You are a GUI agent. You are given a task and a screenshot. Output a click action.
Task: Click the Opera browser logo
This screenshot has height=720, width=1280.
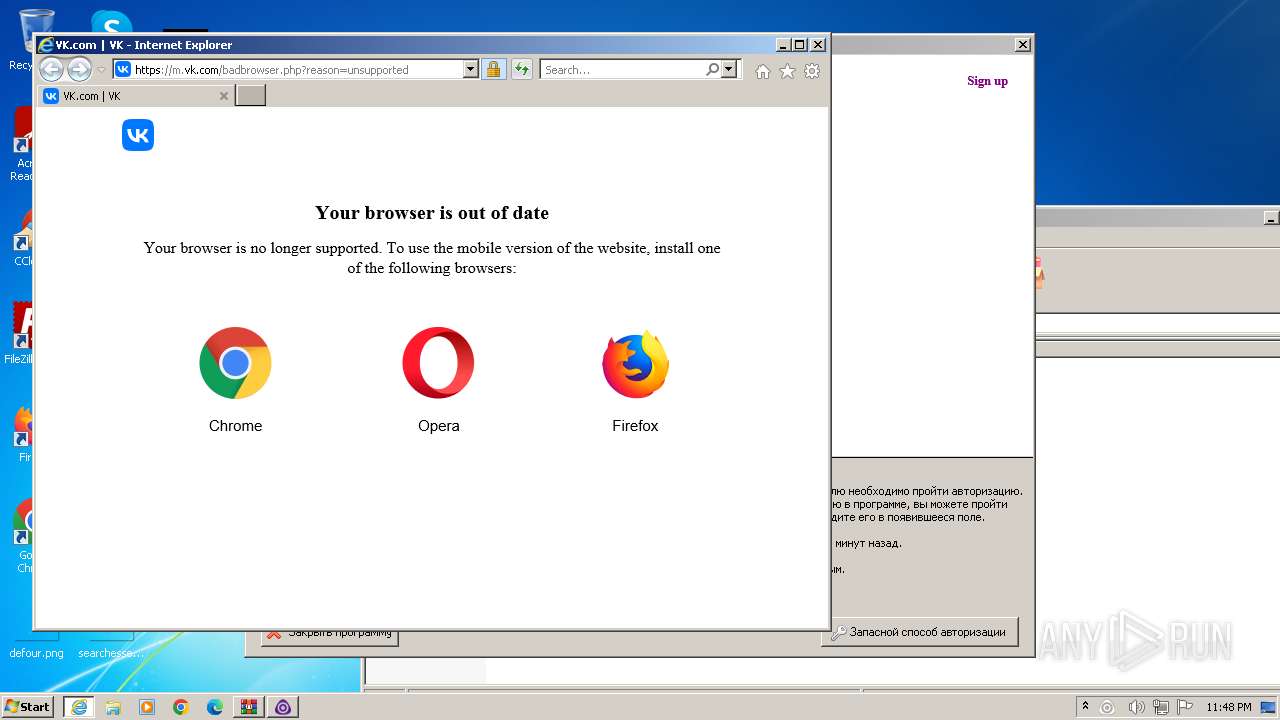point(438,363)
